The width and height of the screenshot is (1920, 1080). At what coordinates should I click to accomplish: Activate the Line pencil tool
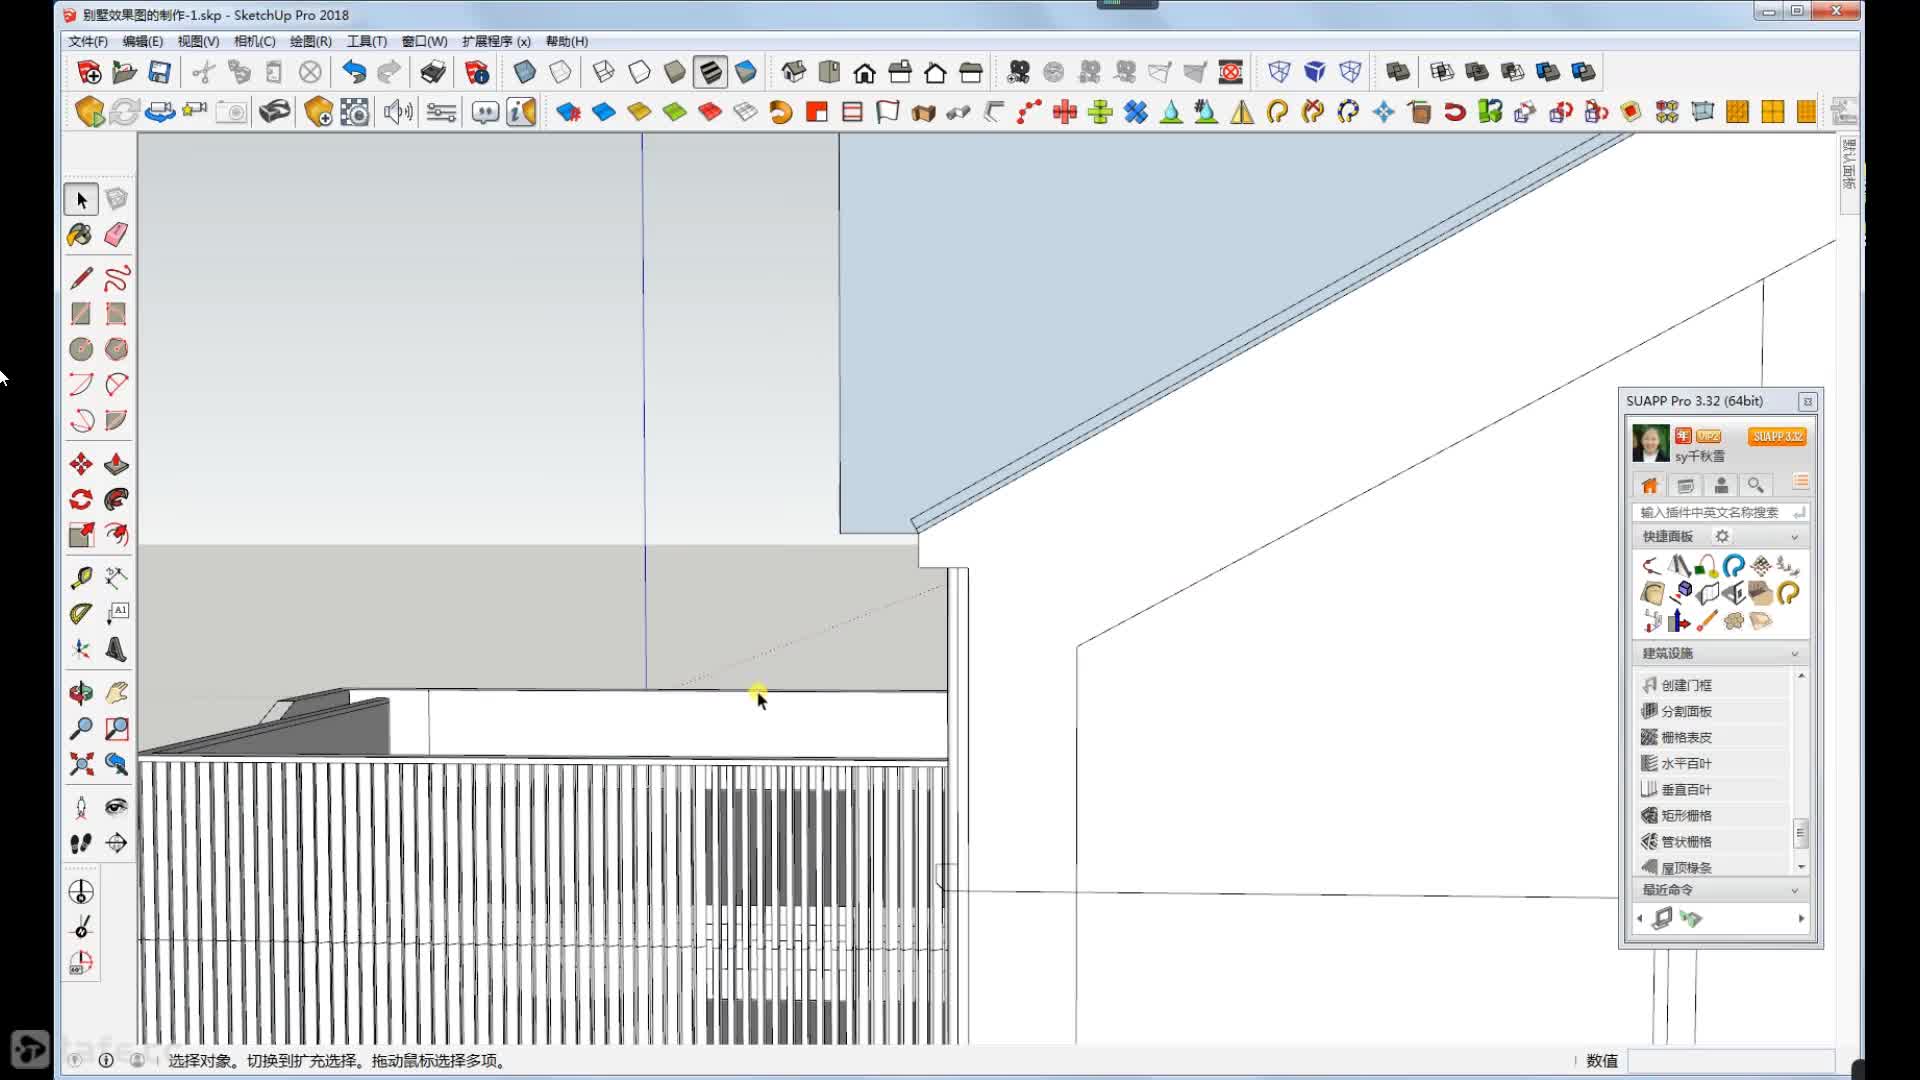coord(81,278)
